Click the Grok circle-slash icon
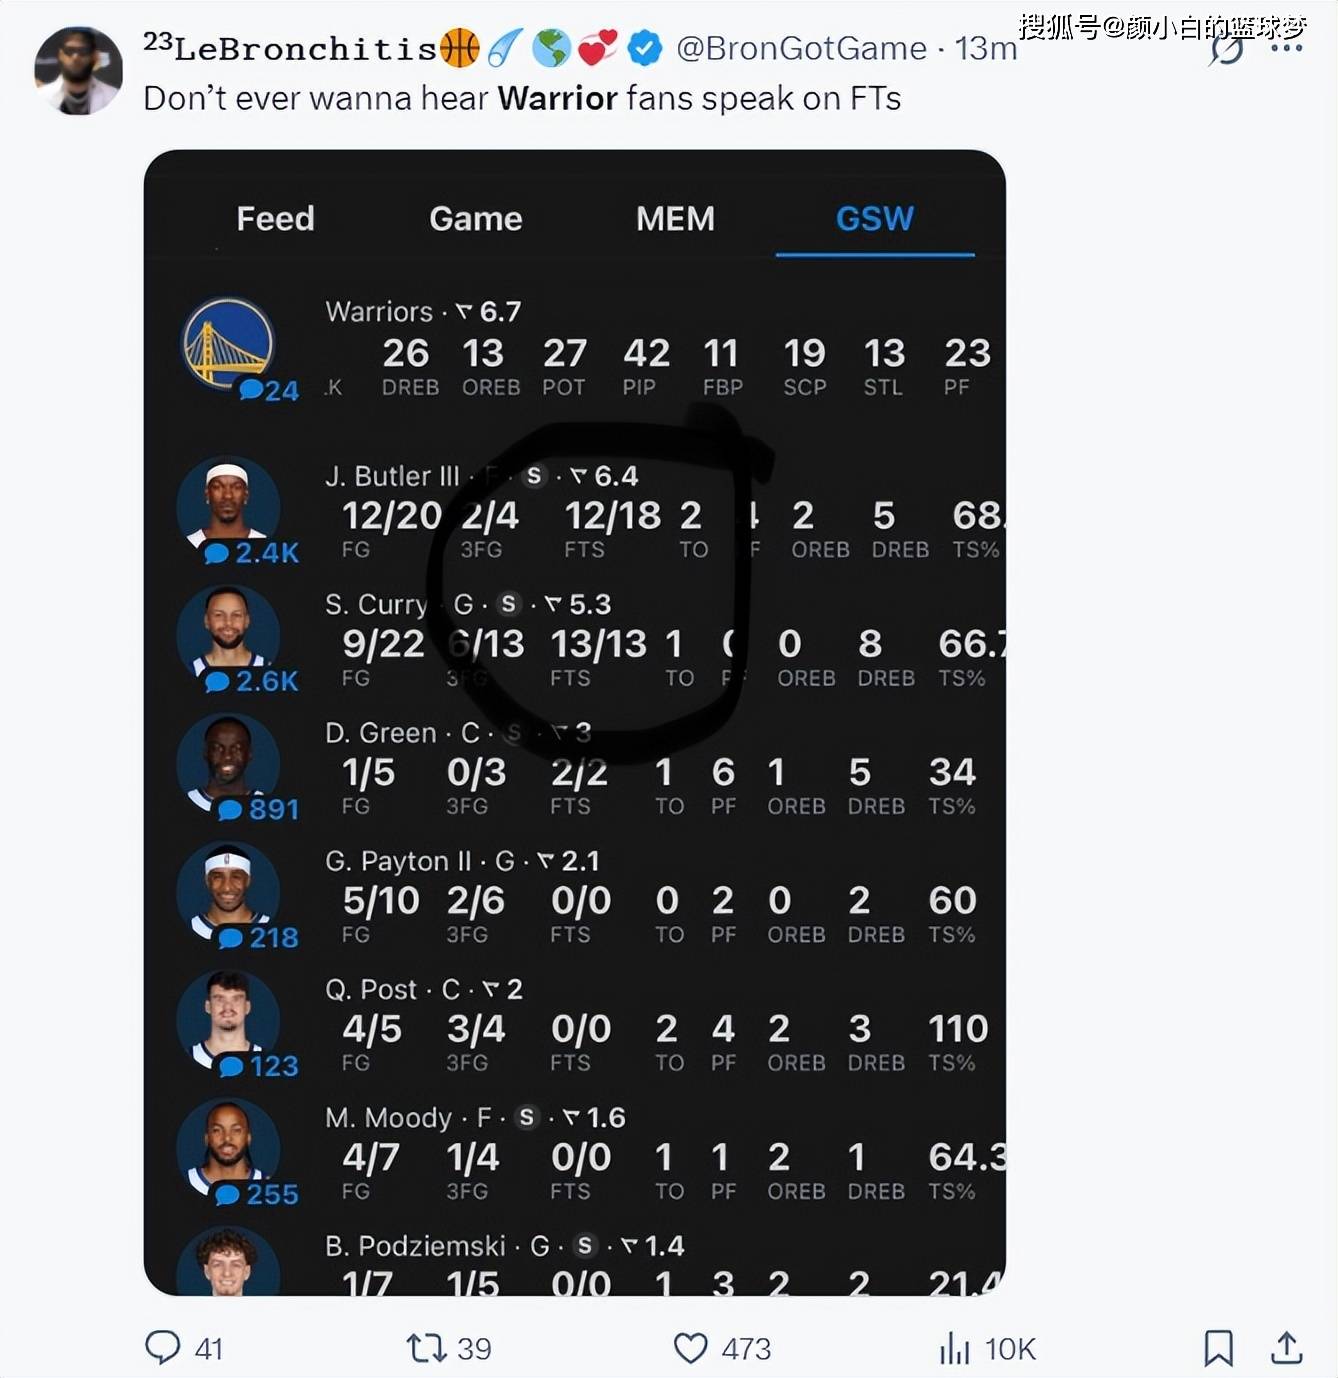This screenshot has height=1378, width=1338. tap(1227, 49)
